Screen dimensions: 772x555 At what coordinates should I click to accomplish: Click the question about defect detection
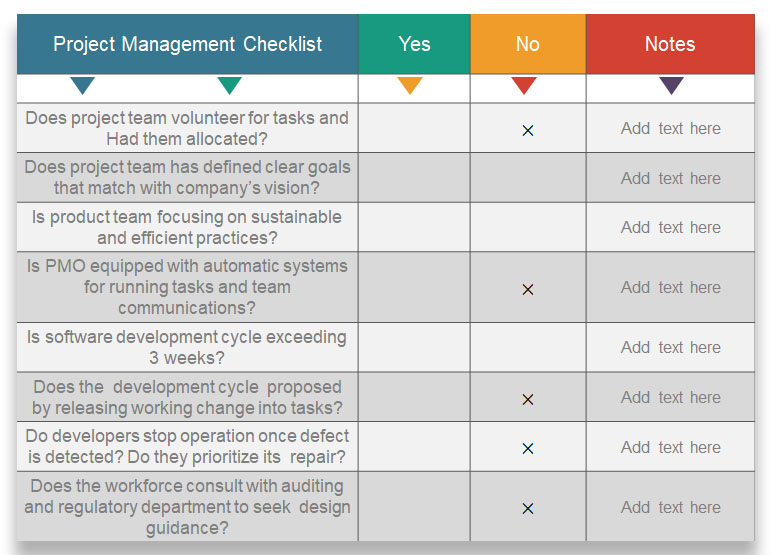click(x=188, y=447)
